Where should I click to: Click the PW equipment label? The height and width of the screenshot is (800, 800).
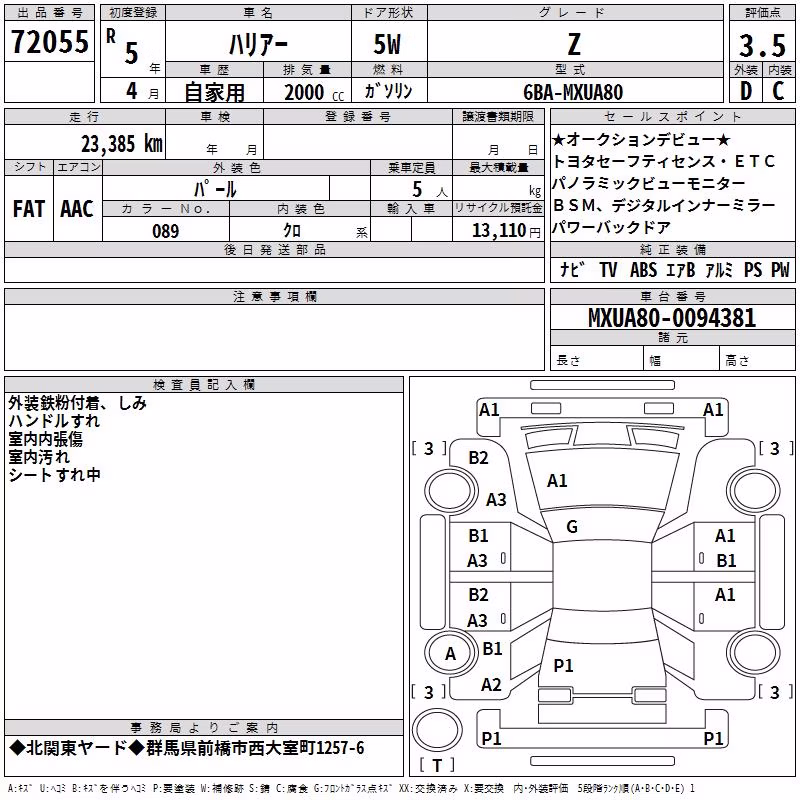click(x=780, y=269)
